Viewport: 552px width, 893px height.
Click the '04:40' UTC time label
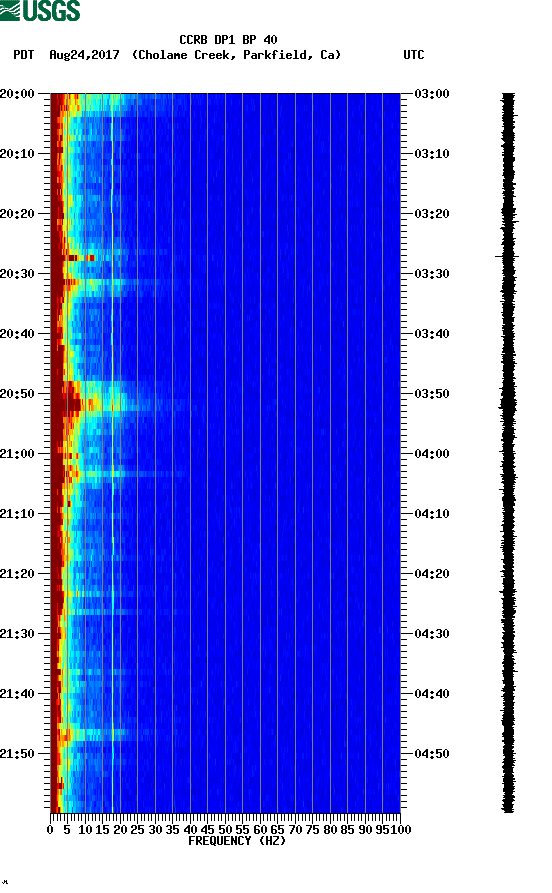[x=432, y=694]
